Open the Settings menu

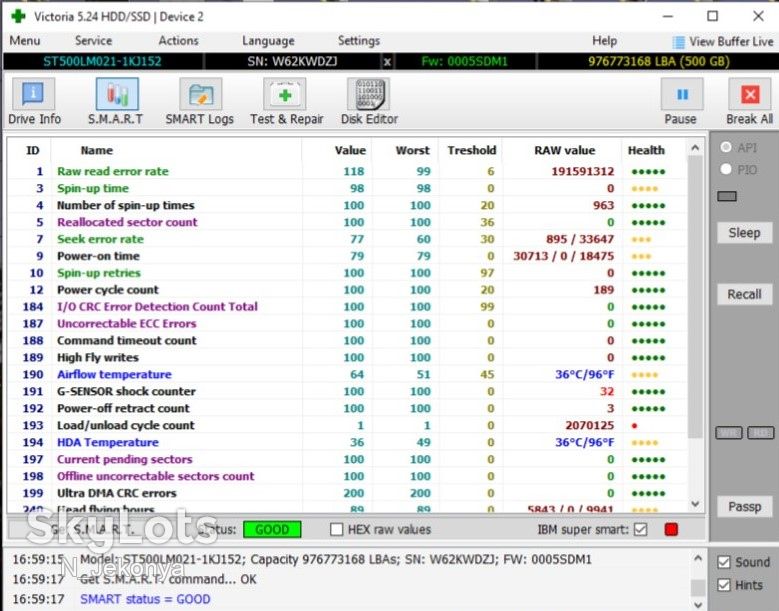click(x=359, y=41)
